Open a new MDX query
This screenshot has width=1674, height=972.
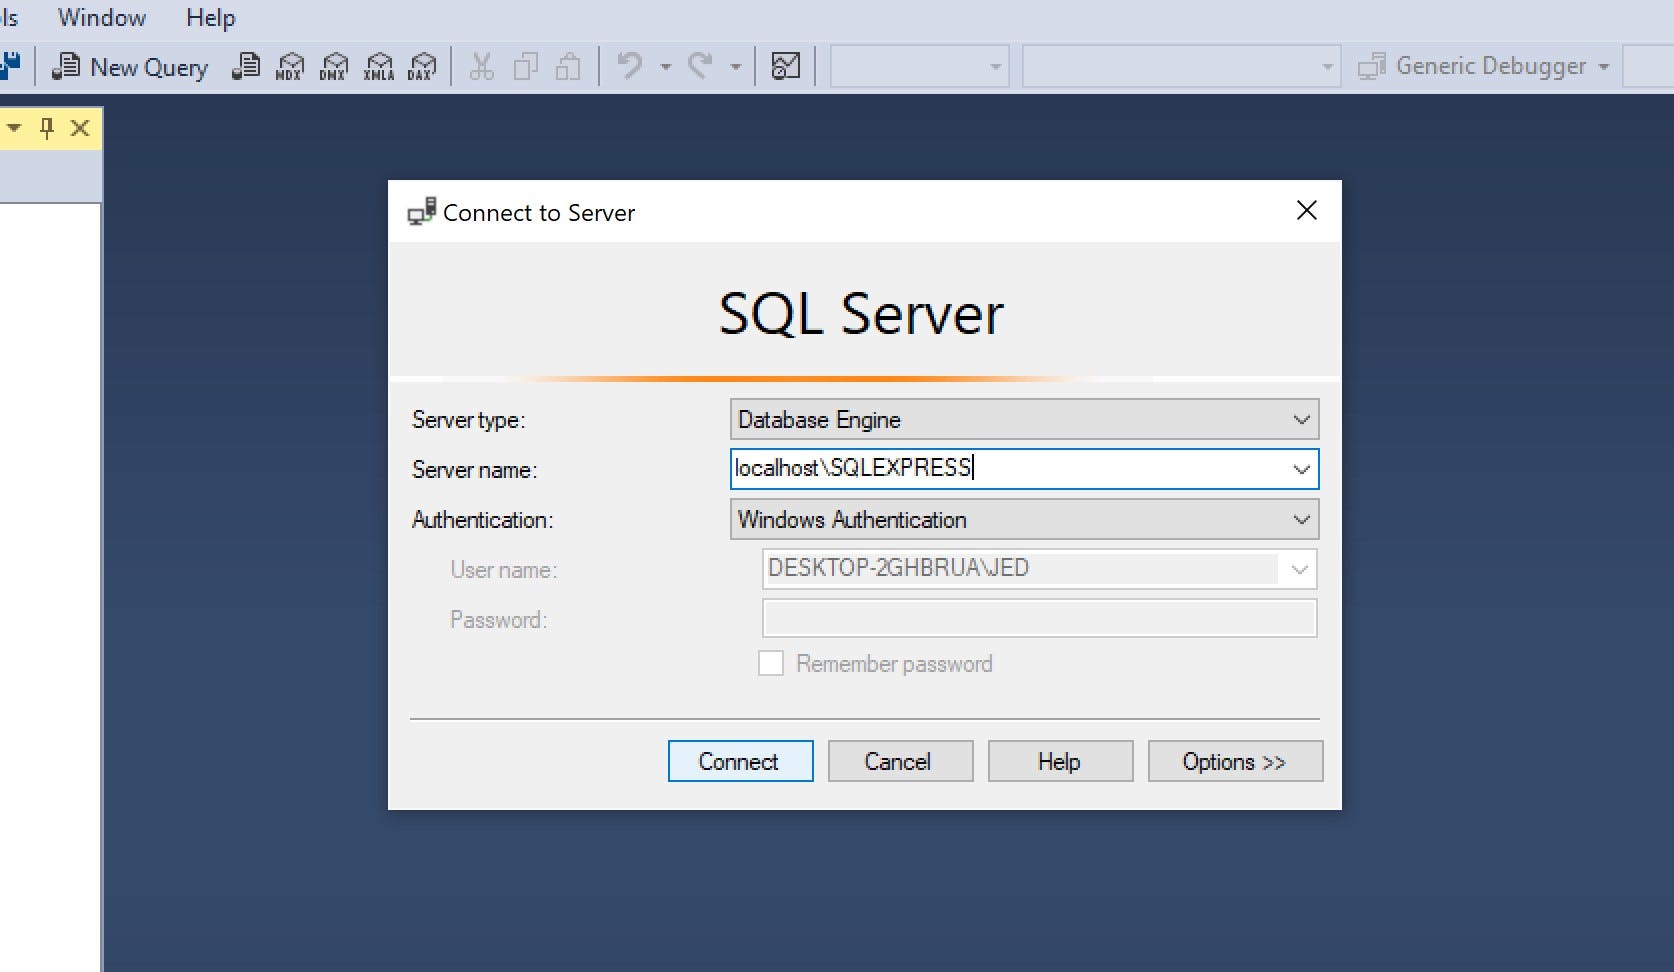point(290,66)
